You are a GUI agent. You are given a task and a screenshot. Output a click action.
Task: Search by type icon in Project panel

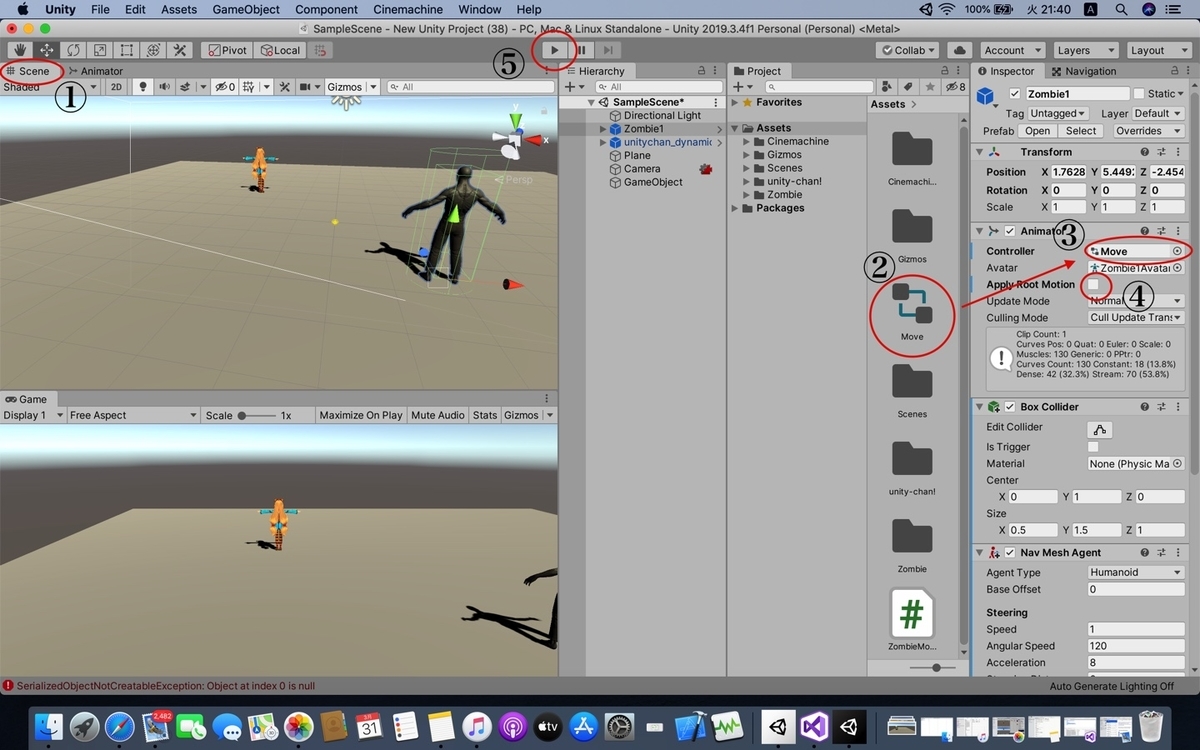pos(886,87)
